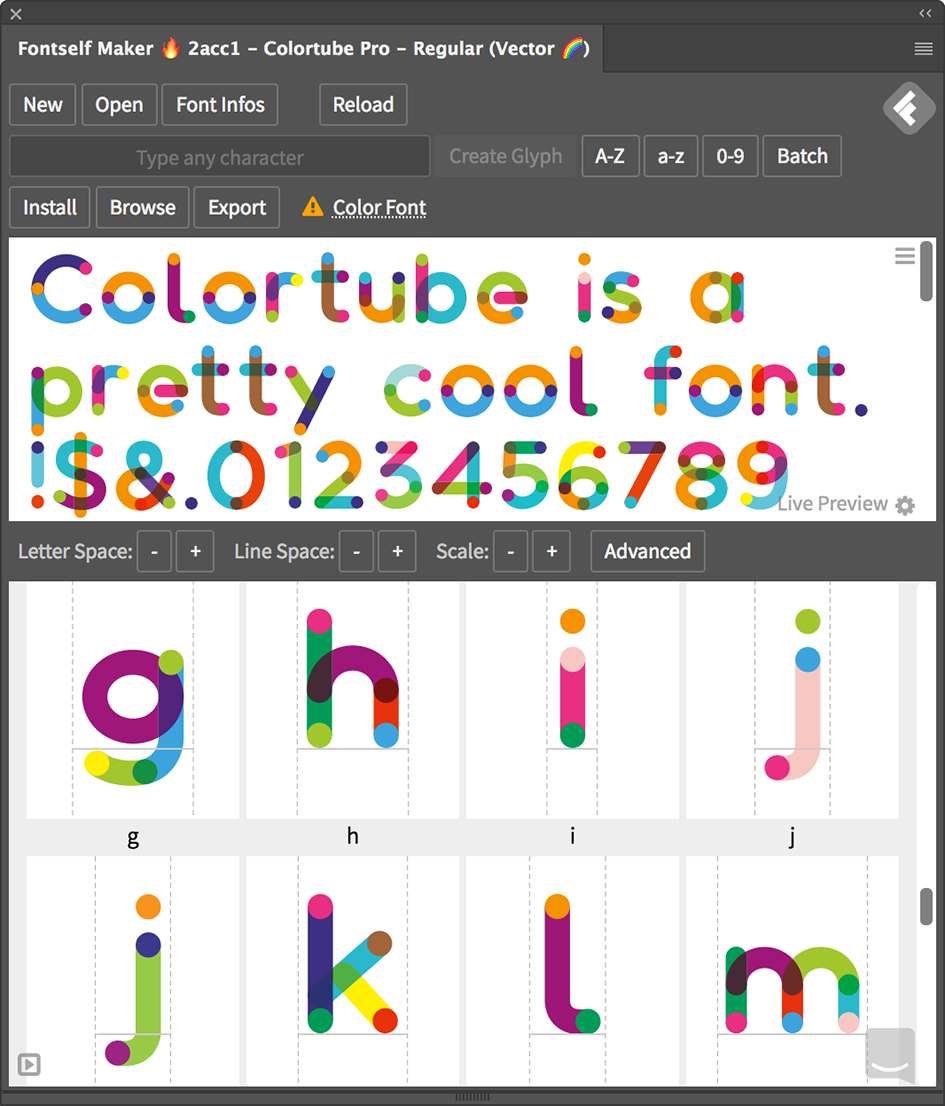Create glyphs with 0-9 button

point(730,156)
